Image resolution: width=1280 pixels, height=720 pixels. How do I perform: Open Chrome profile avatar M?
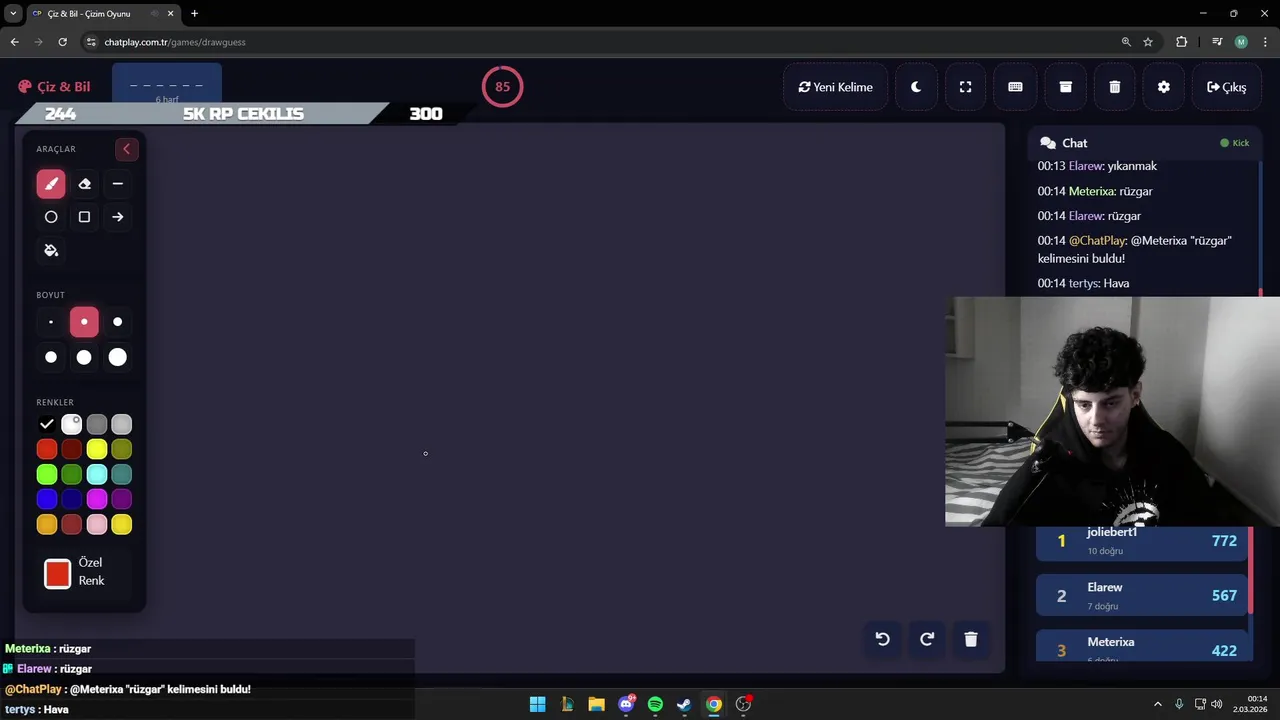(x=1241, y=42)
